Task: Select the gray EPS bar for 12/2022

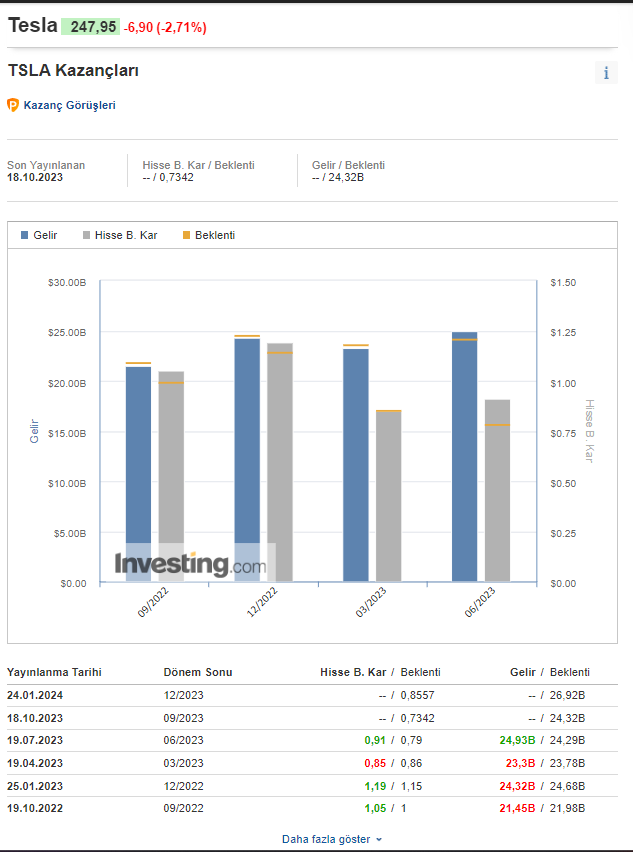Action: point(280,462)
